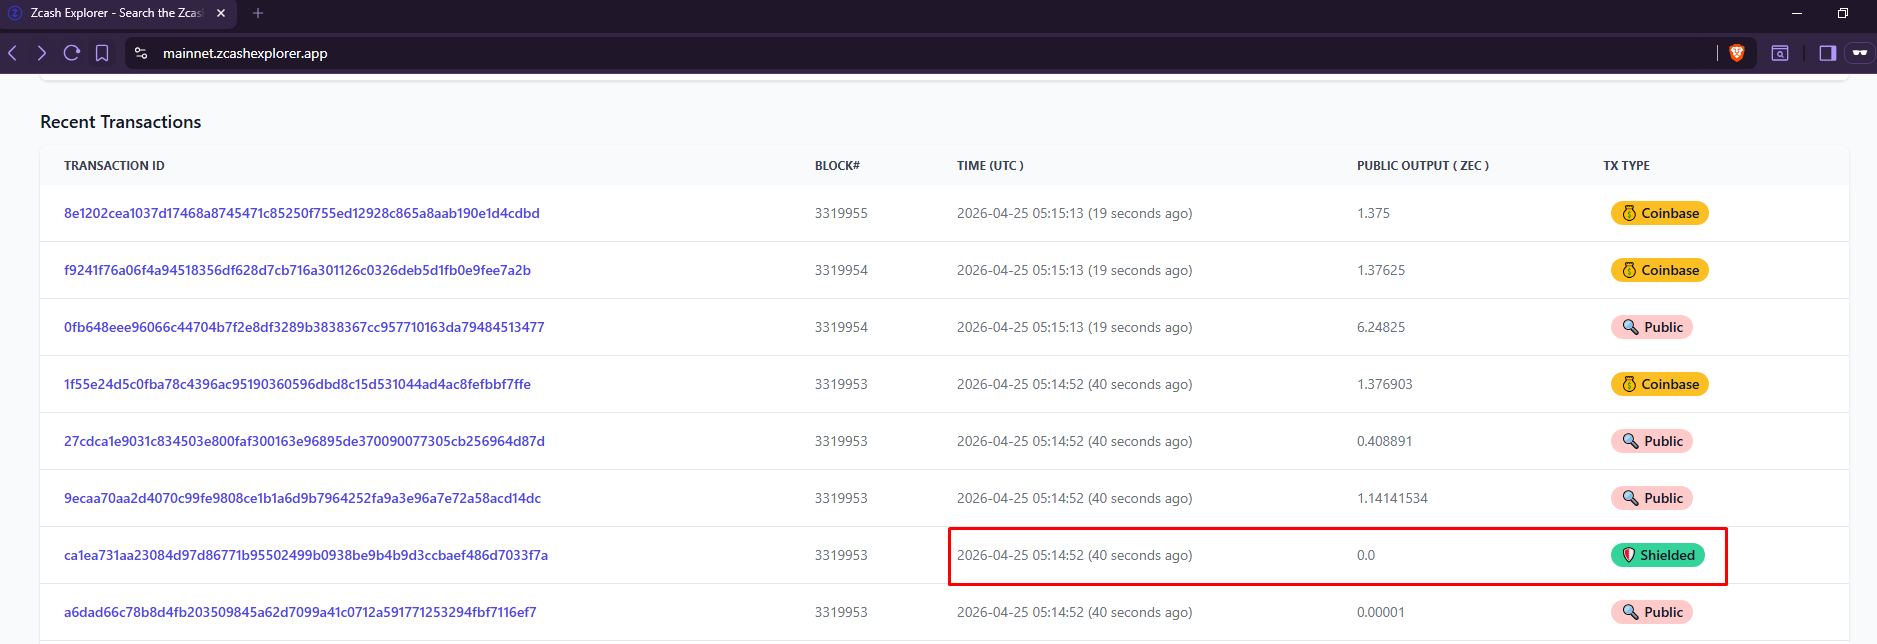Viewport: 1877px width, 644px height.
Task: Reload the Zcash Explorer page
Action: (x=72, y=53)
